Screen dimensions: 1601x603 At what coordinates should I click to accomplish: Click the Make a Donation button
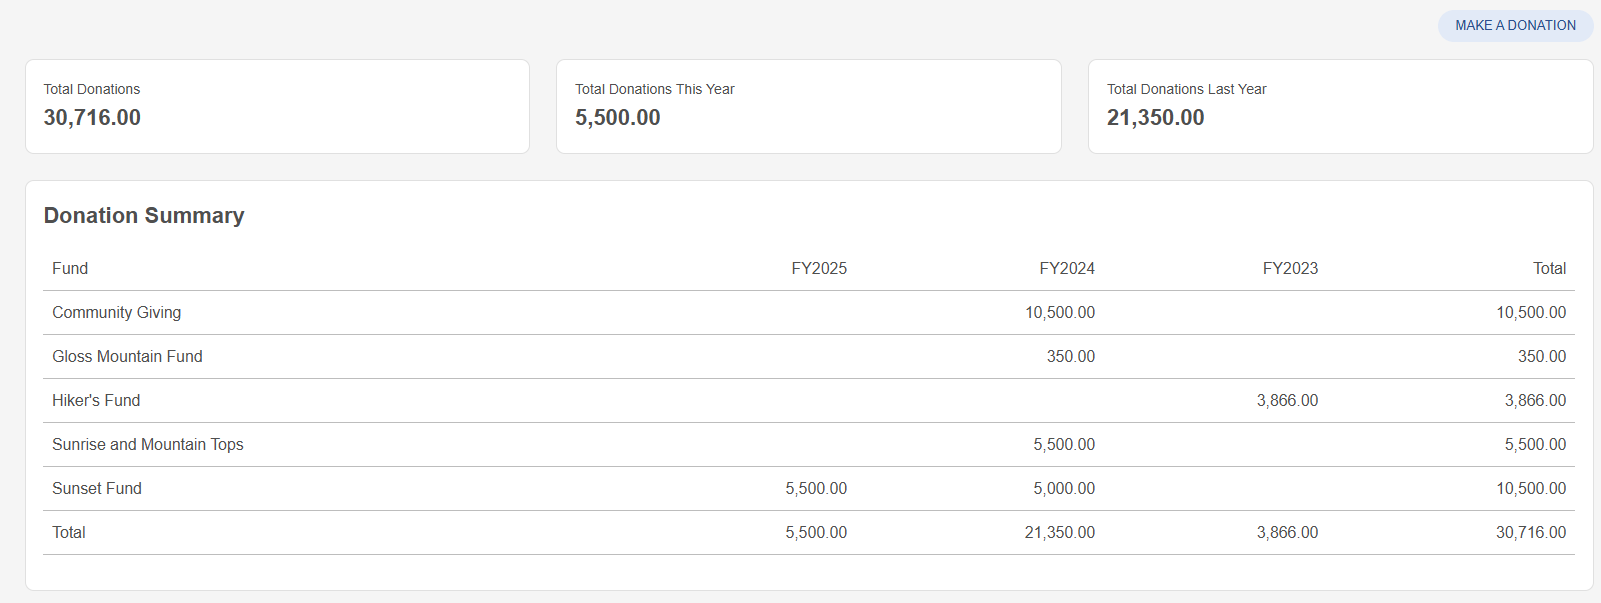tap(1515, 26)
